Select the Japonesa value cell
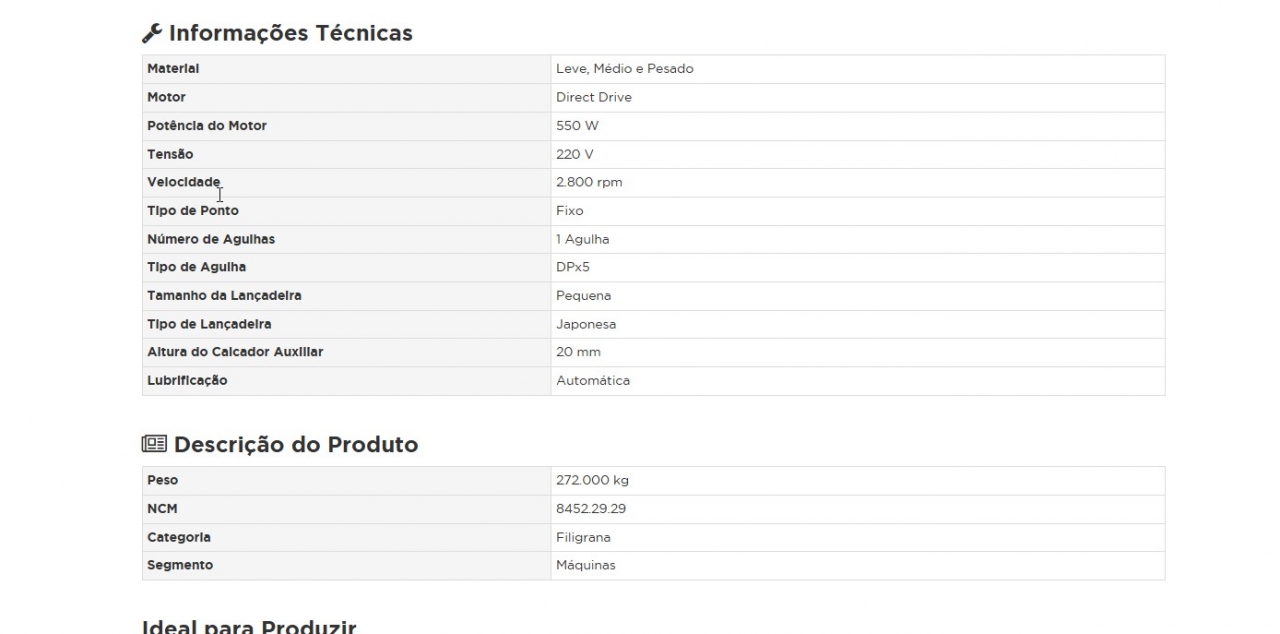 (x=586, y=324)
